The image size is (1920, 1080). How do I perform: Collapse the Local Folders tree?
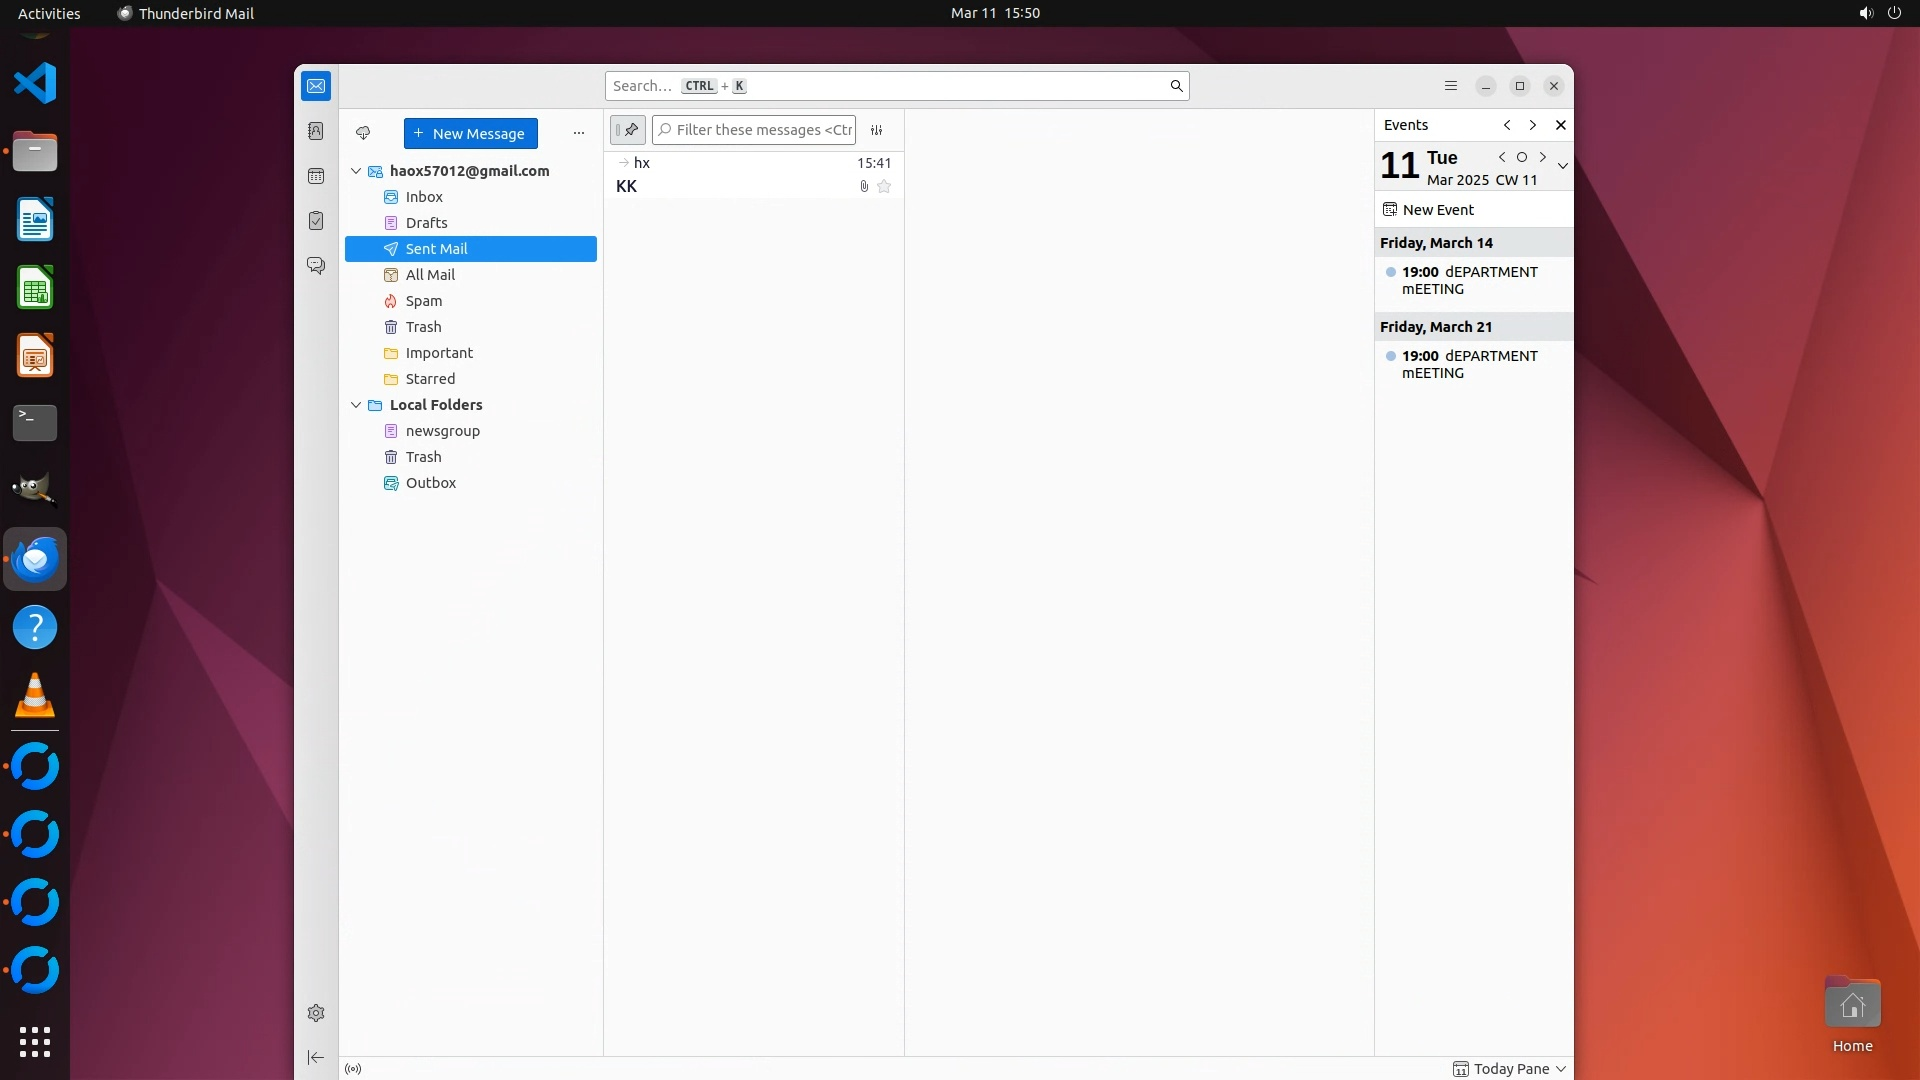coord(356,405)
